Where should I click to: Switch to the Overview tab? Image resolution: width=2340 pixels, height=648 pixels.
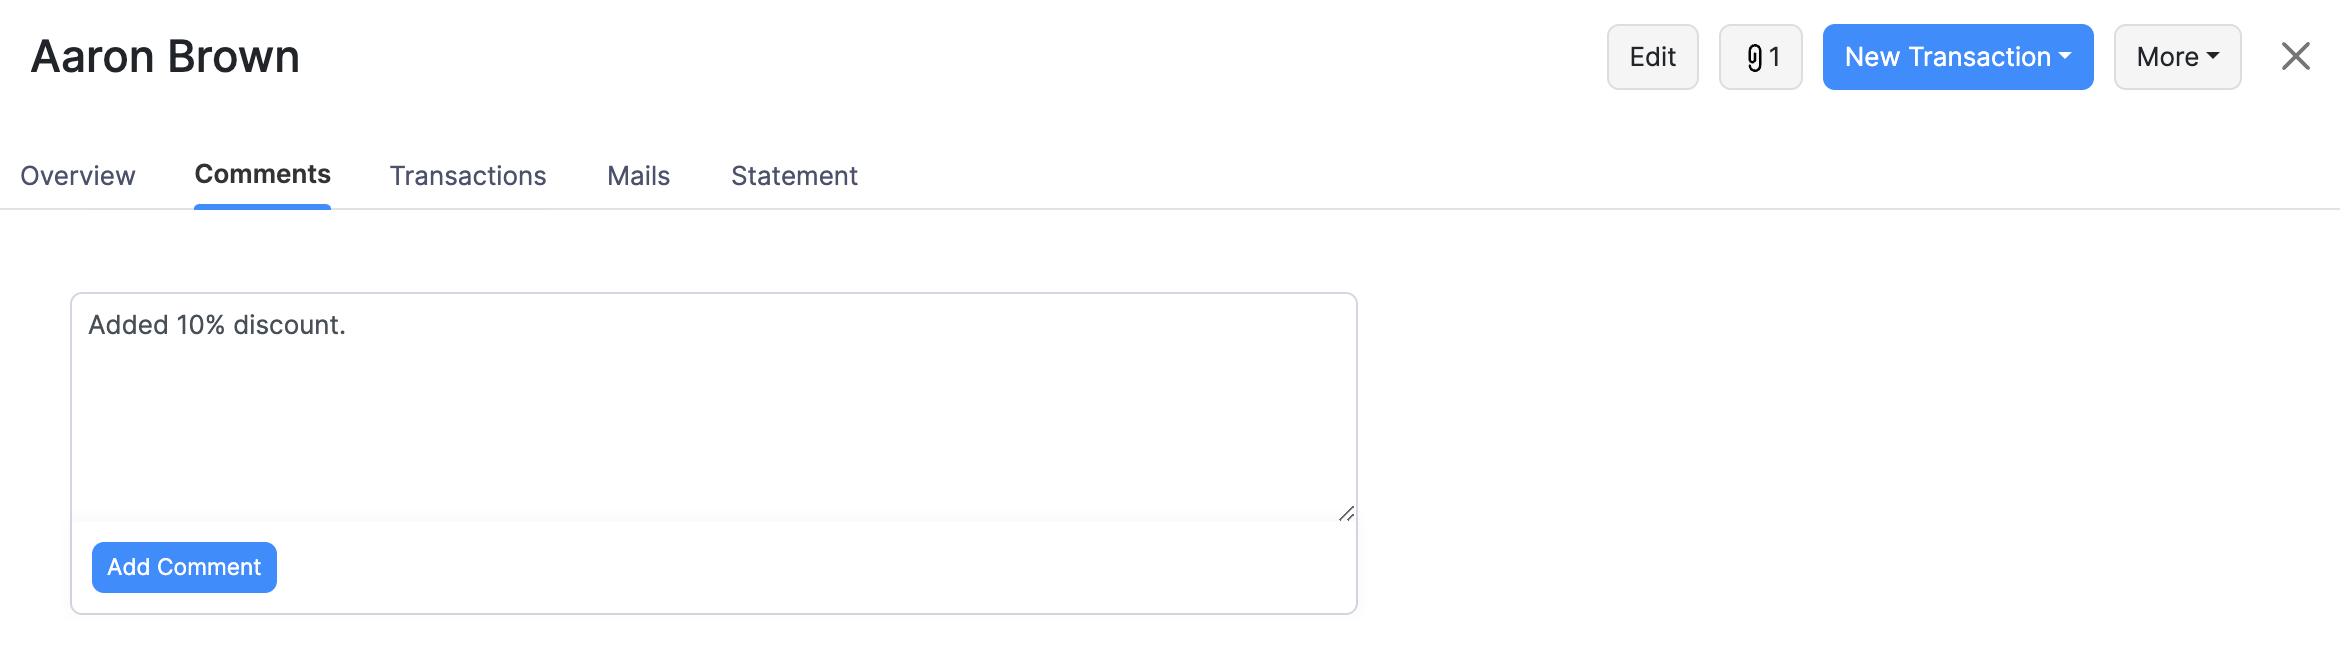coord(77,176)
